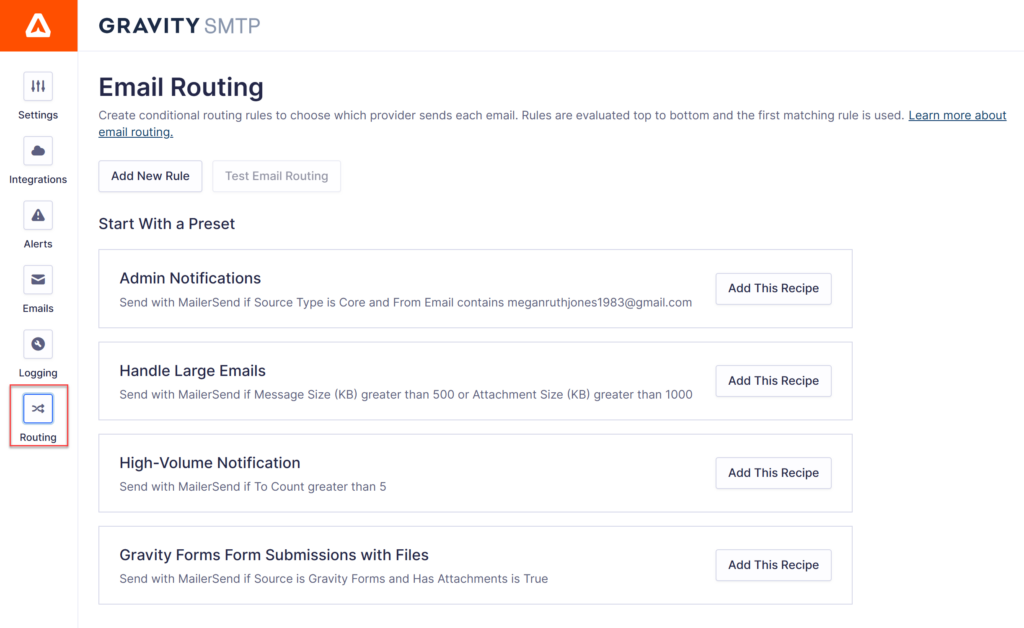Open the Integrations cloud icon

[x=38, y=151]
